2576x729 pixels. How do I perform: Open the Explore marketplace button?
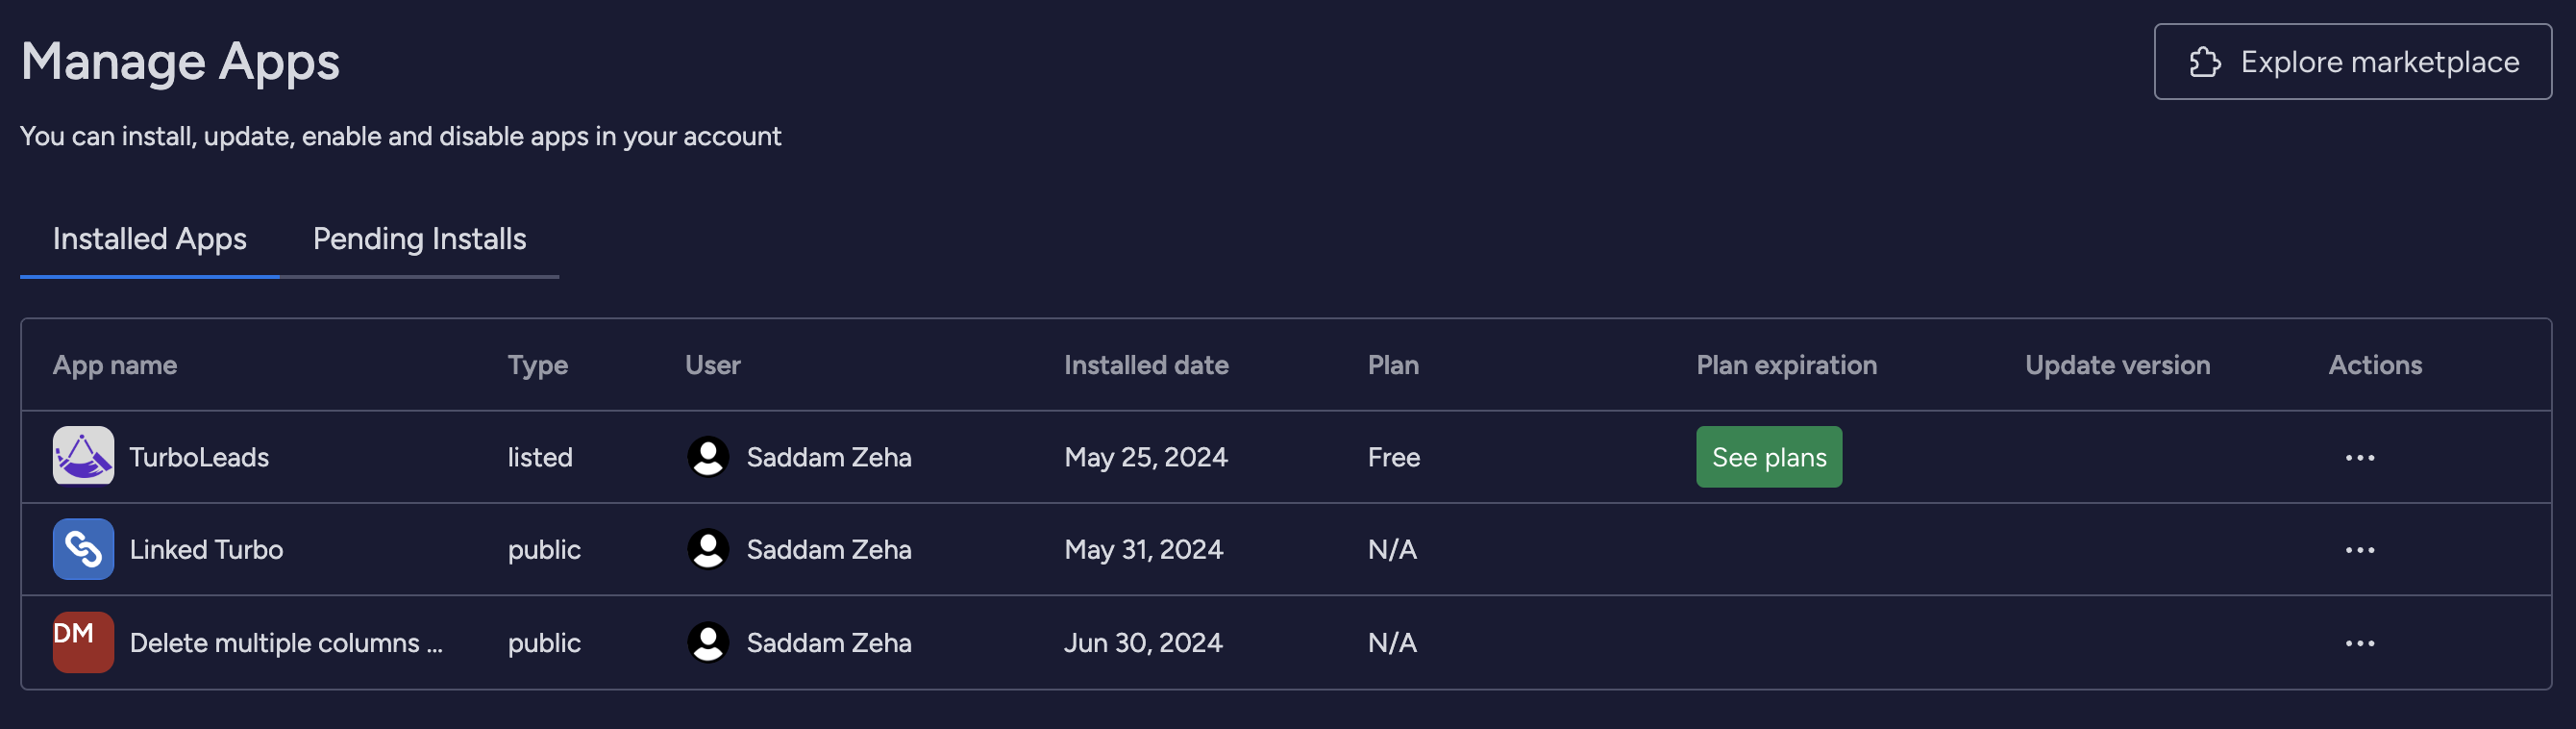click(2352, 62)
